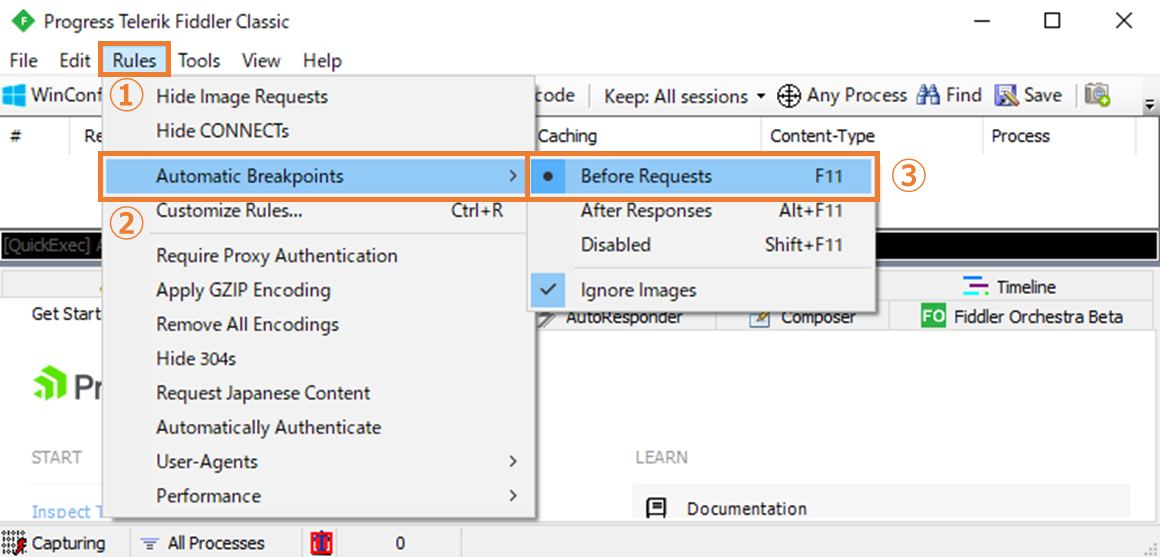
Task: Click the WinConfig Windows logo icon
Action: [14, 96]
